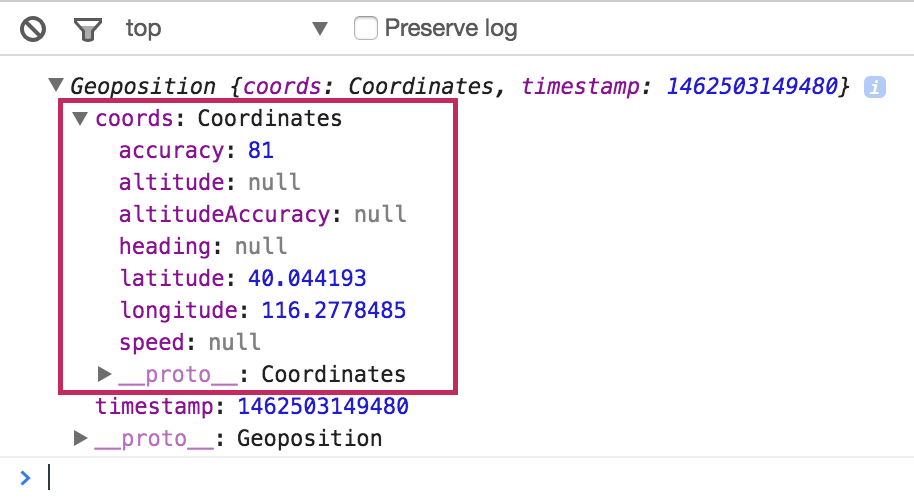Click the longitude value 116.2778485
This screenshot has width=914, height=502.
[333, 310]
